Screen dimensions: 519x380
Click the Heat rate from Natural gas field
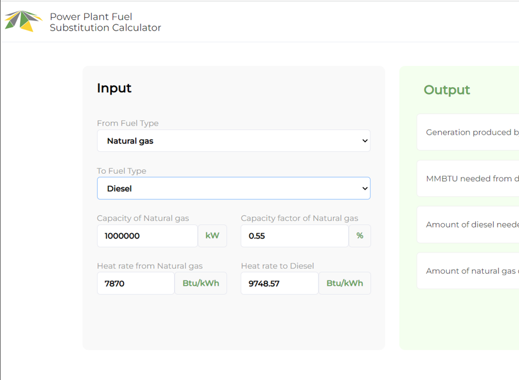coord(136,283)
